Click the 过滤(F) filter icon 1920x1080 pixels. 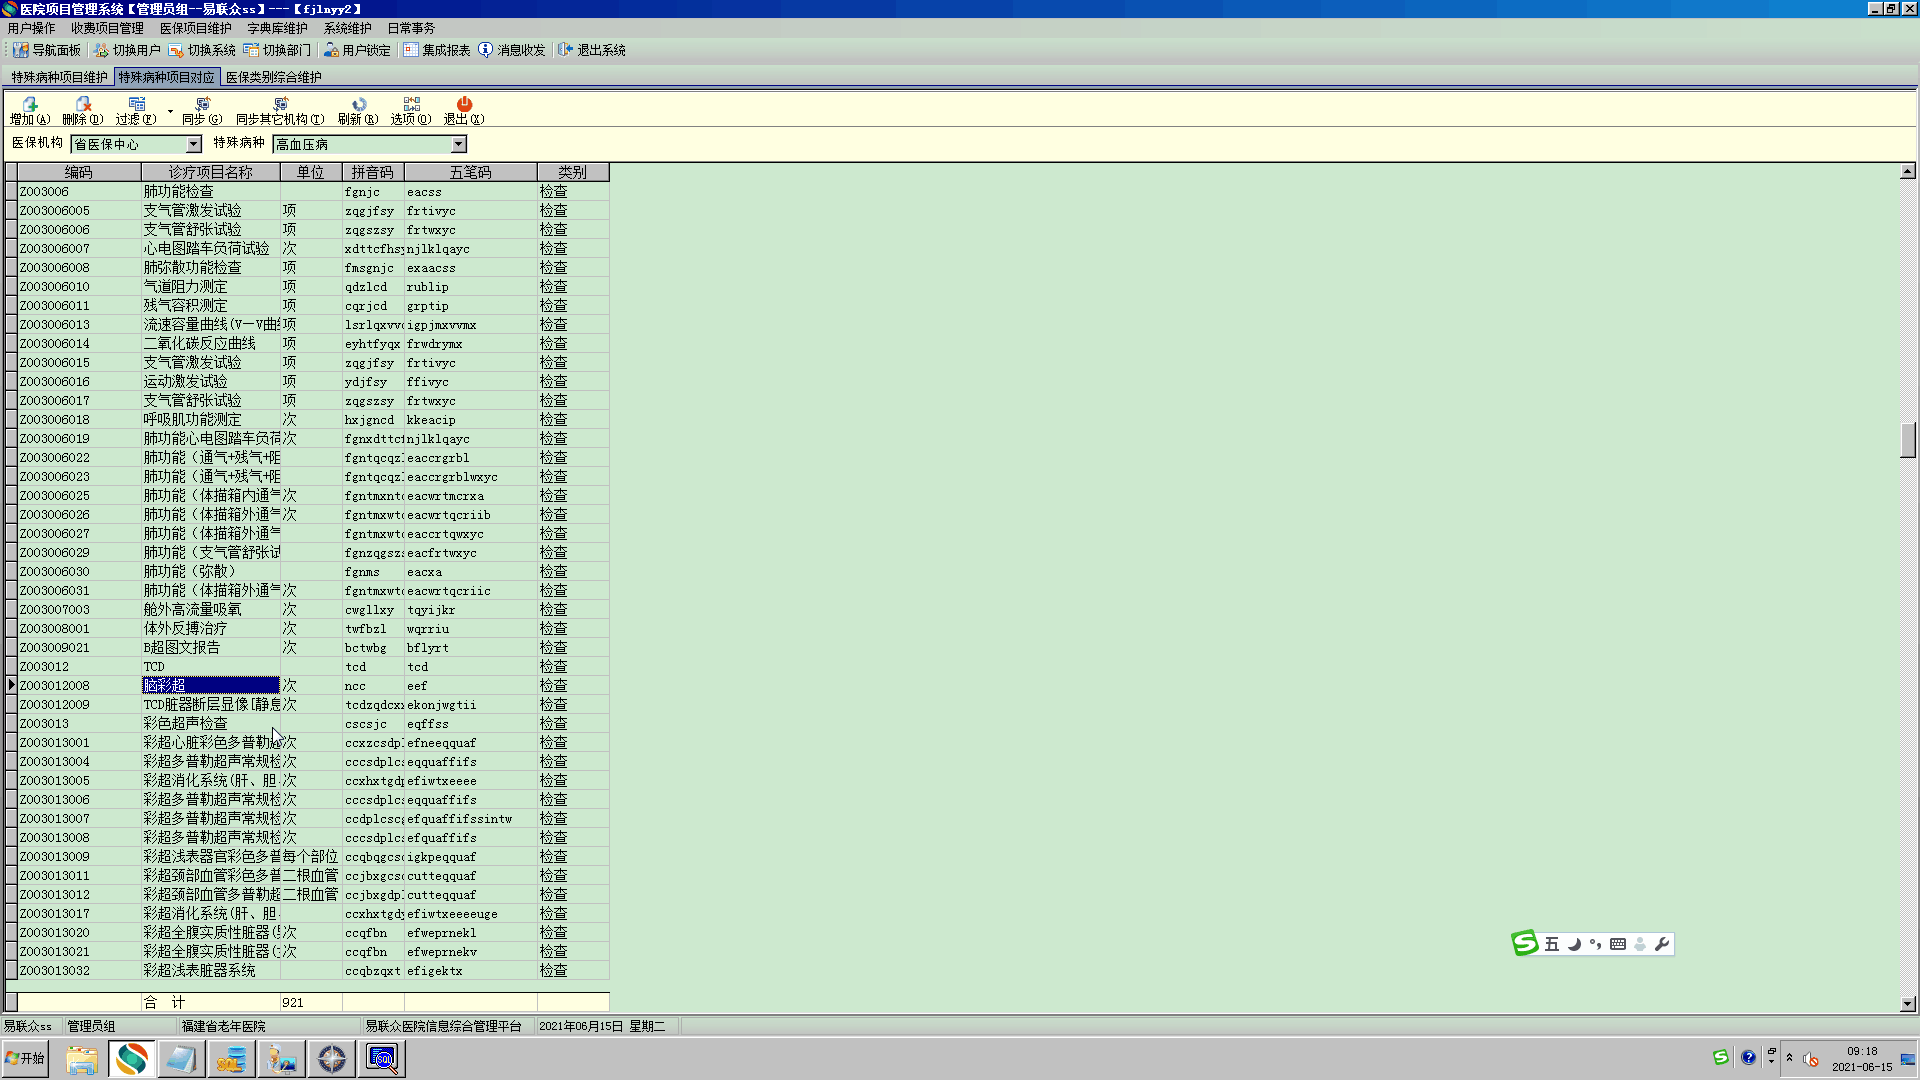click(x=136, y=104)
